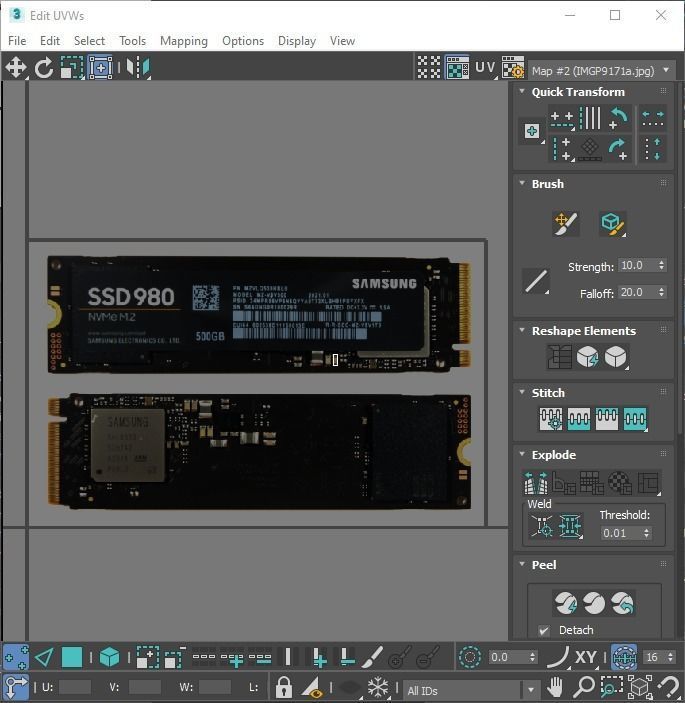This screenshot has width=685, height=703.
Task: Click Align Horizontally in Quick Transform
Action: click(x=562, y=118)
